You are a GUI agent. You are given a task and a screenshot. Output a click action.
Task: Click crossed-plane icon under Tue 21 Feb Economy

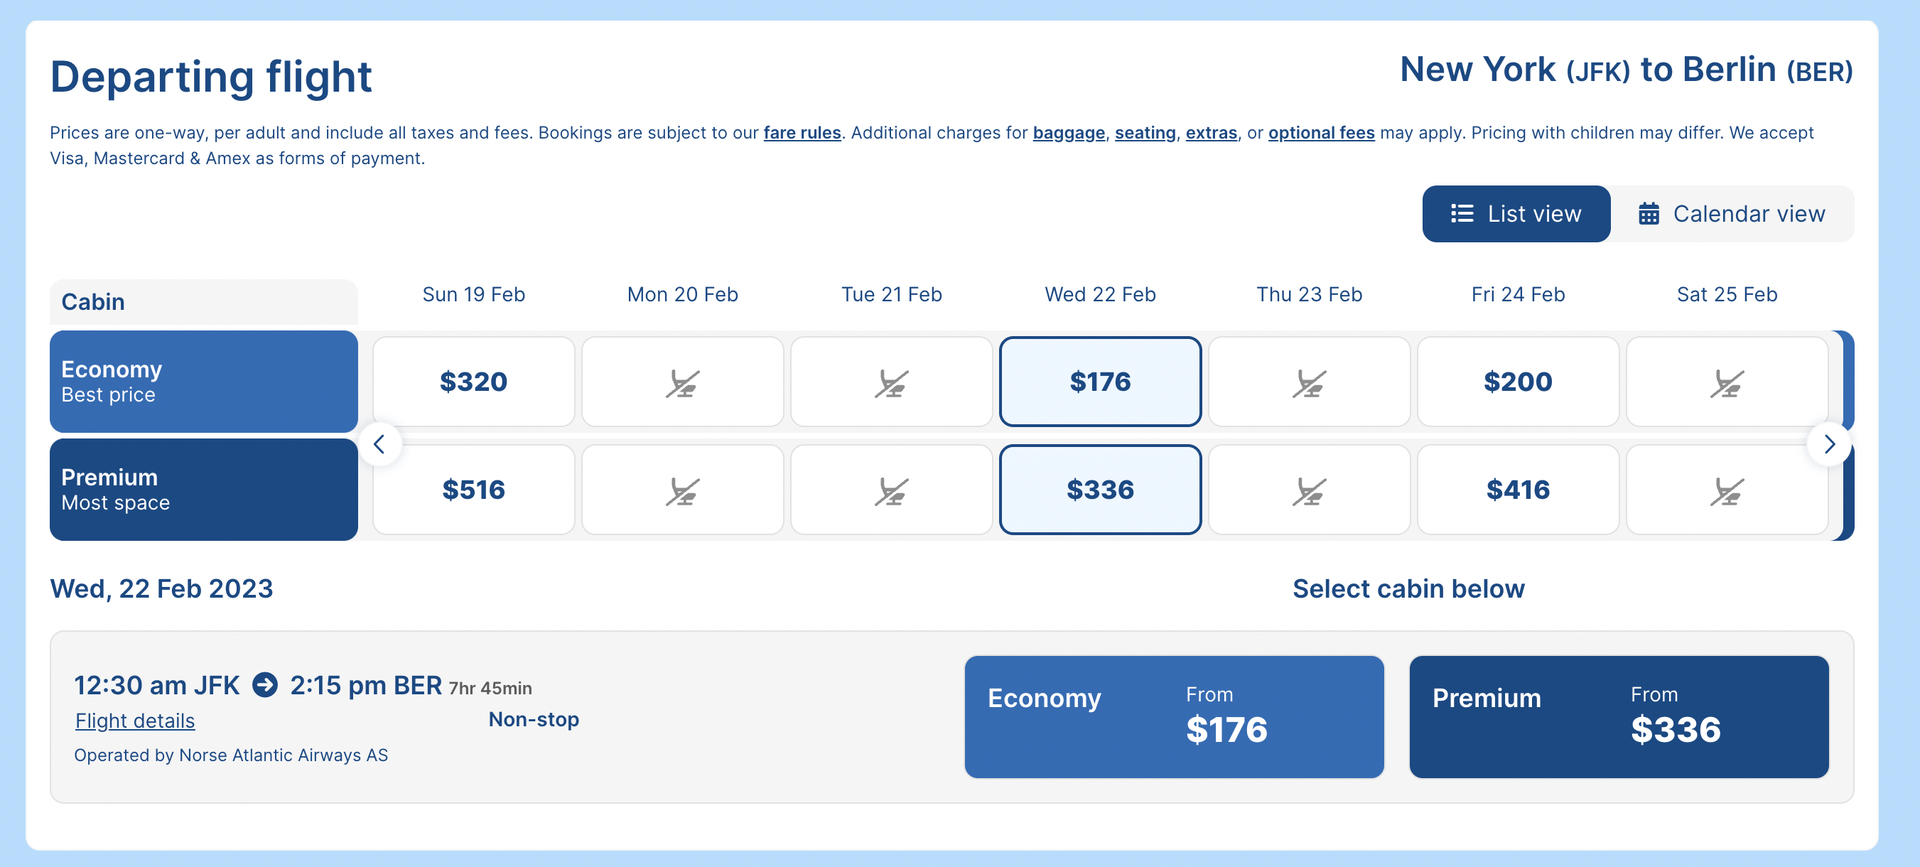pos(891,381)
